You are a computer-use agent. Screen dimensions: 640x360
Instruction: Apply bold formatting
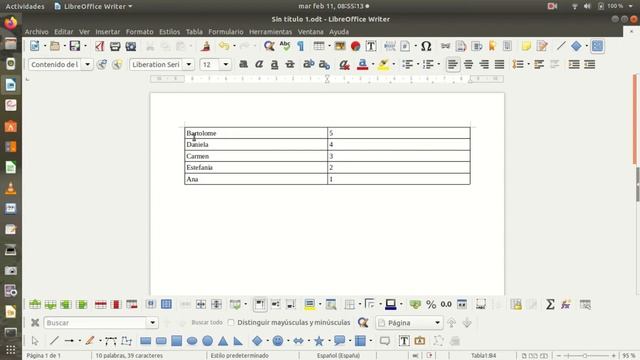(243, 64)
